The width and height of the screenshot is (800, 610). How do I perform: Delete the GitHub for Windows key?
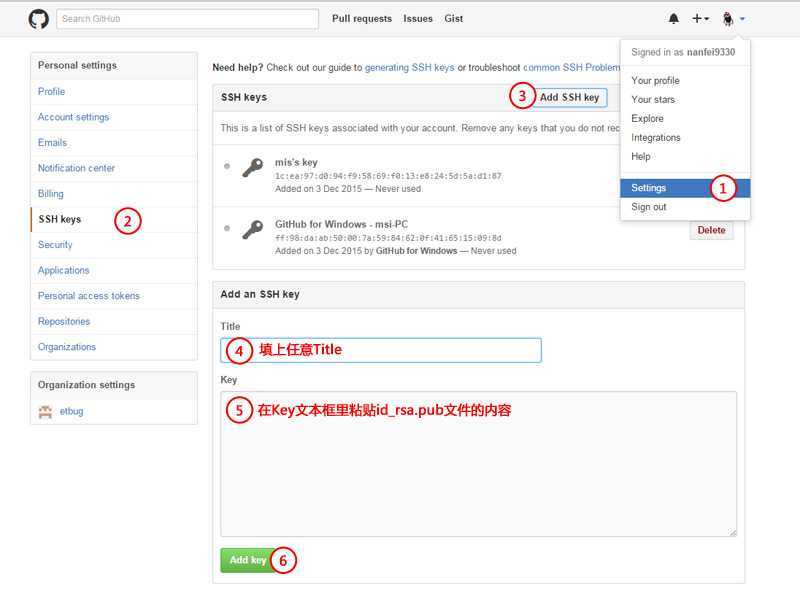point(711,230)
